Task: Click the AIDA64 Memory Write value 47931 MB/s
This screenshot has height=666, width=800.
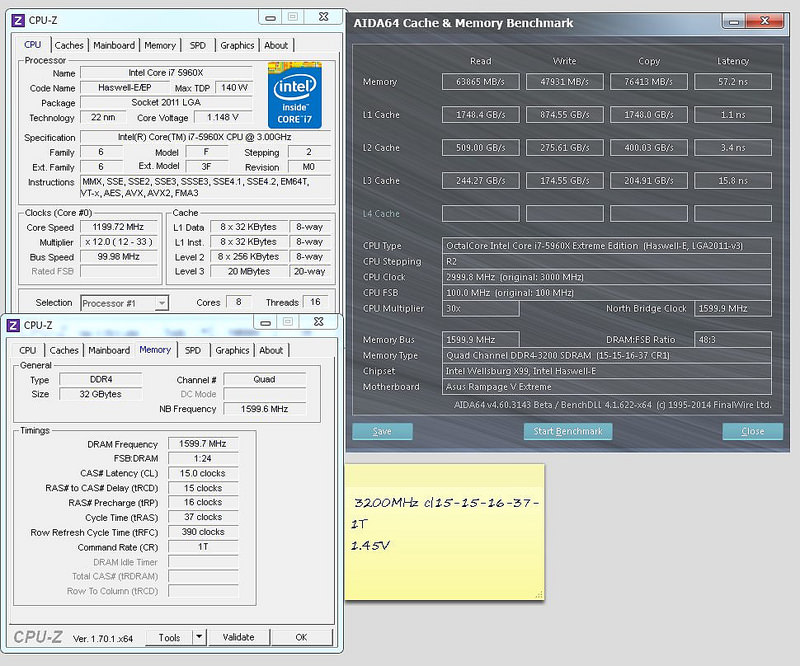Action: (x=565, y=82)
